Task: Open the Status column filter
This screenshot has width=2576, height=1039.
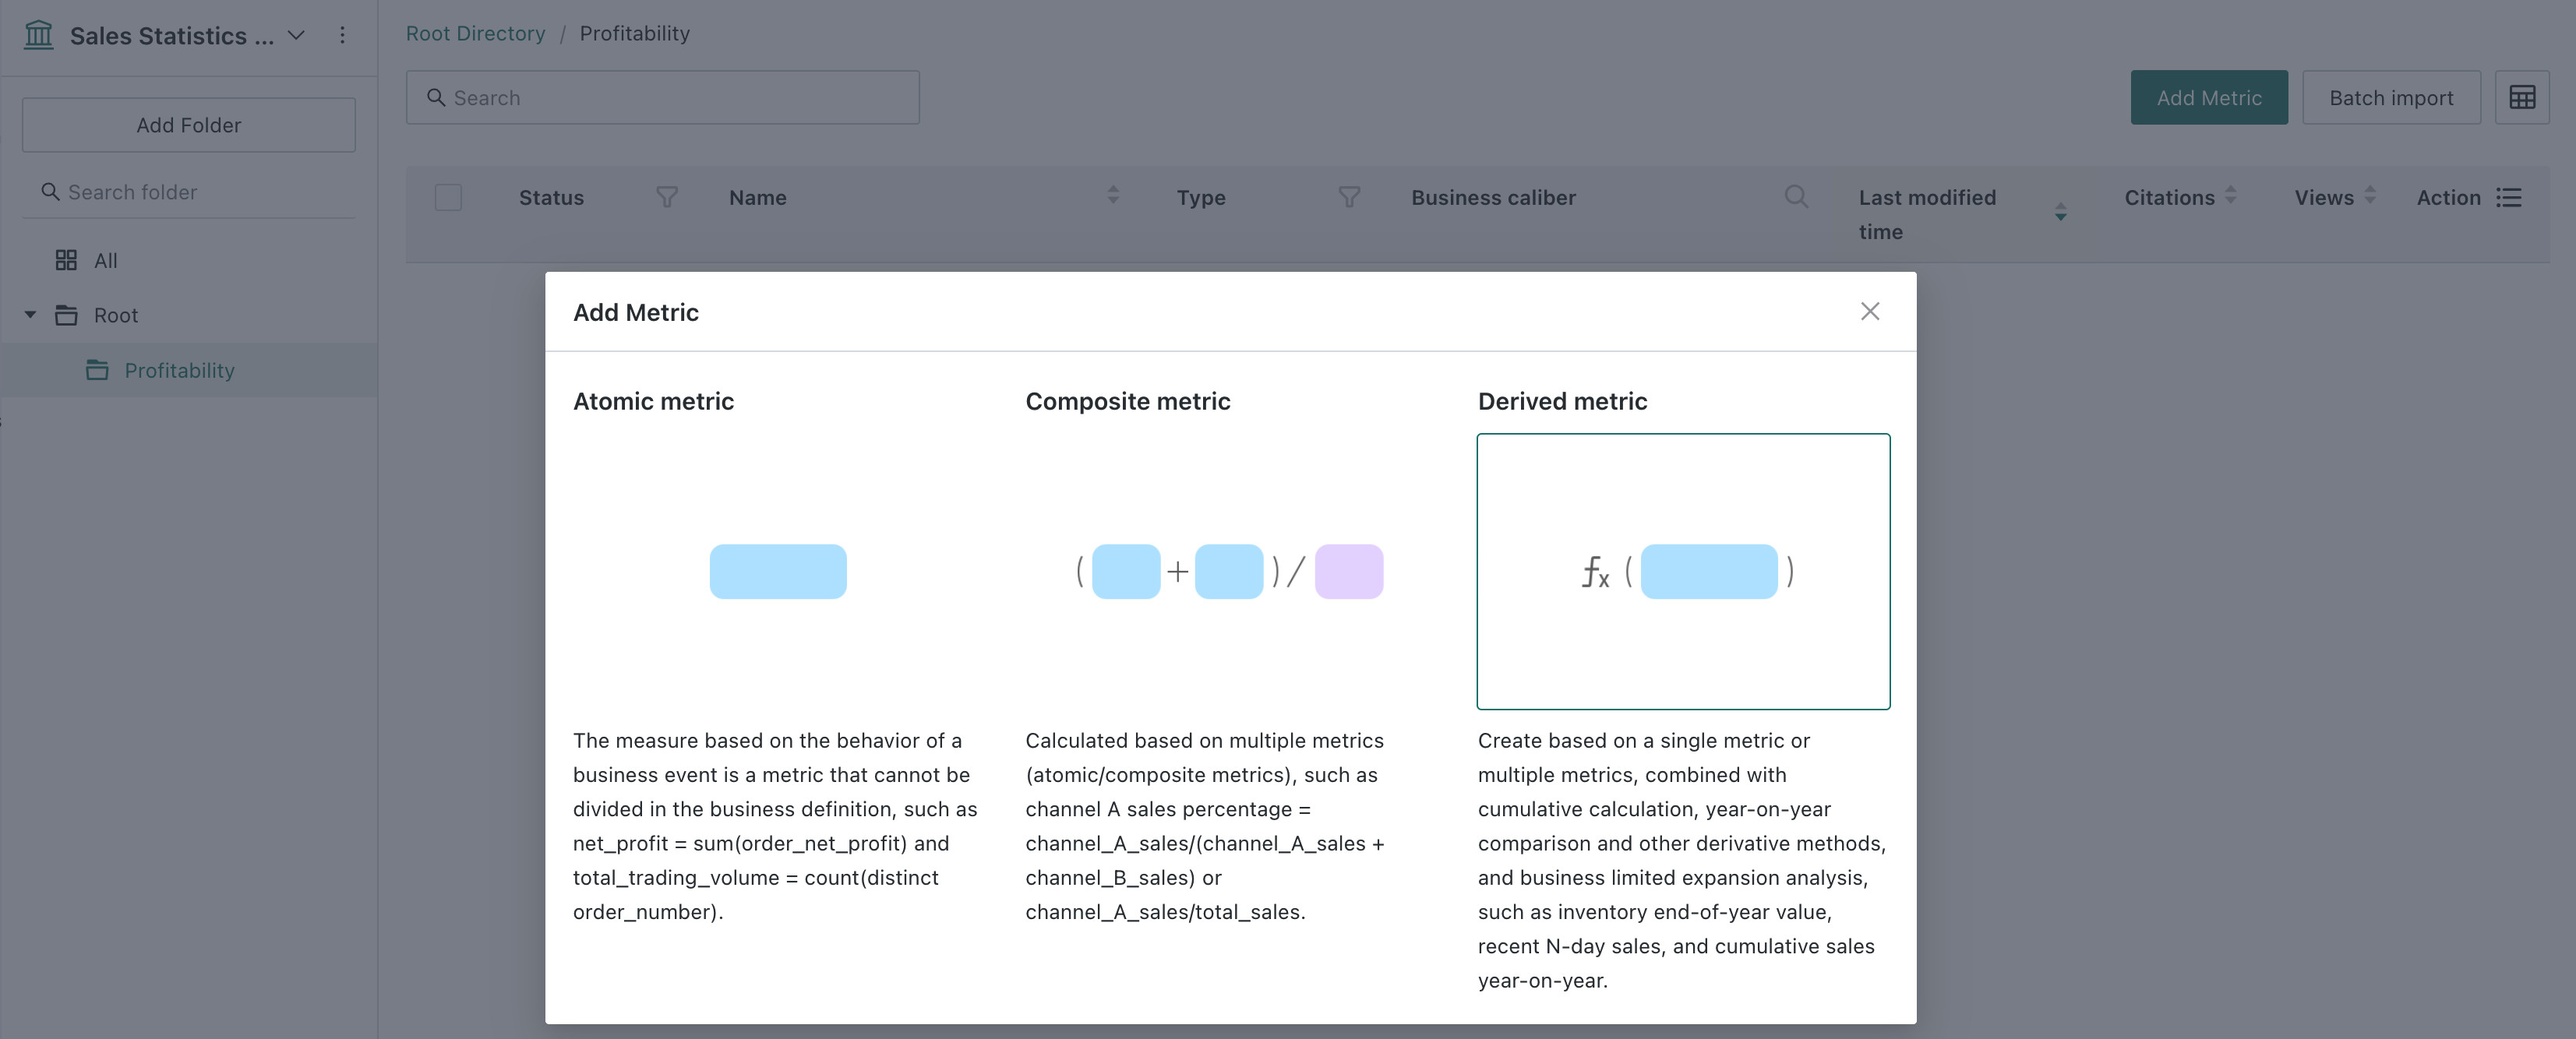Action: (x=667, y=197)
